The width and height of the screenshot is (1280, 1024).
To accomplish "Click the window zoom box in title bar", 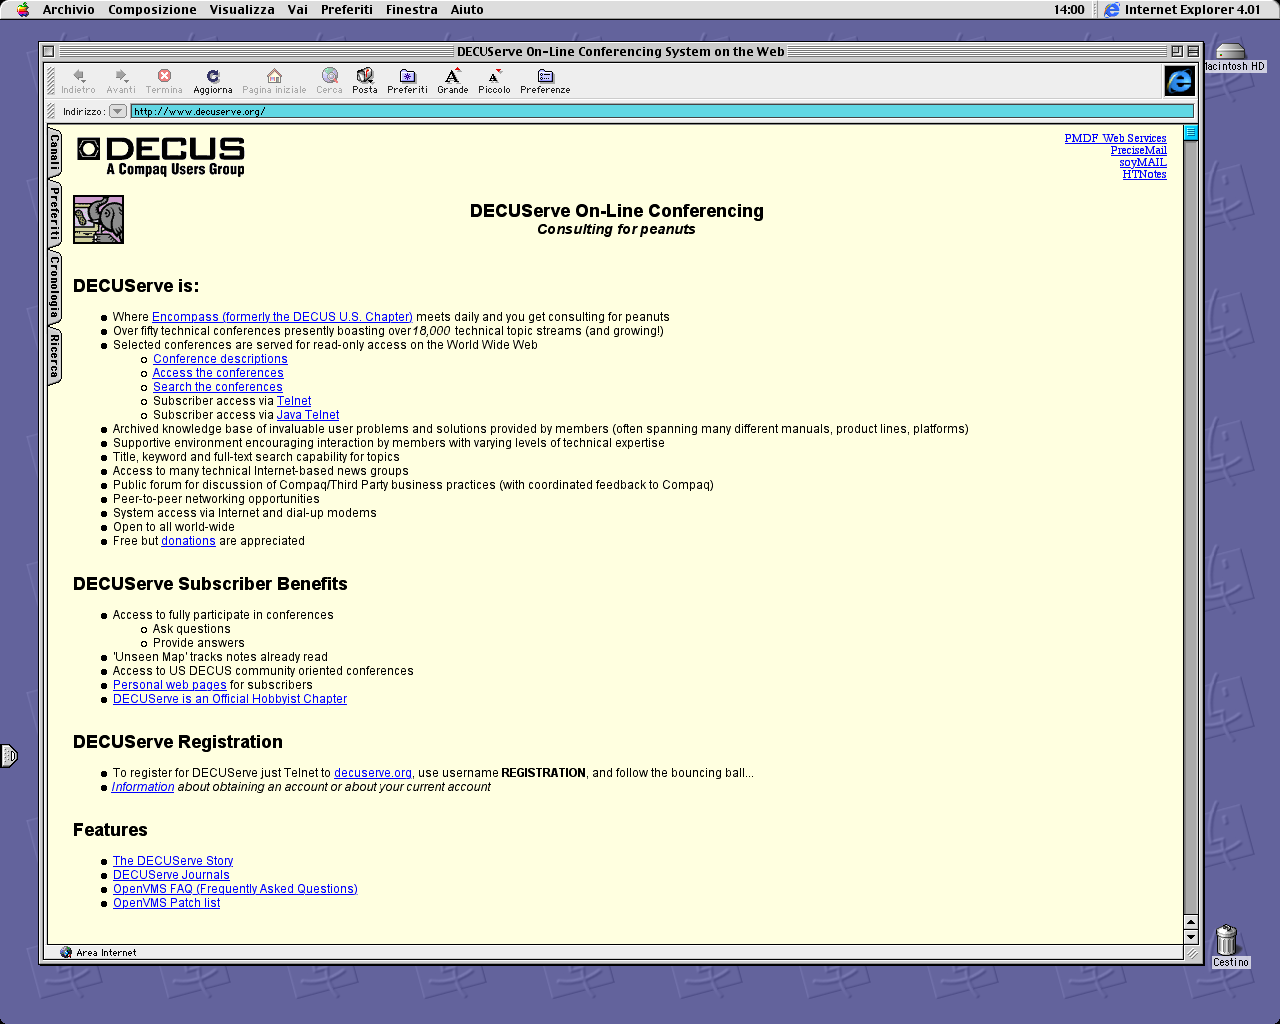I will [1177, 51].
